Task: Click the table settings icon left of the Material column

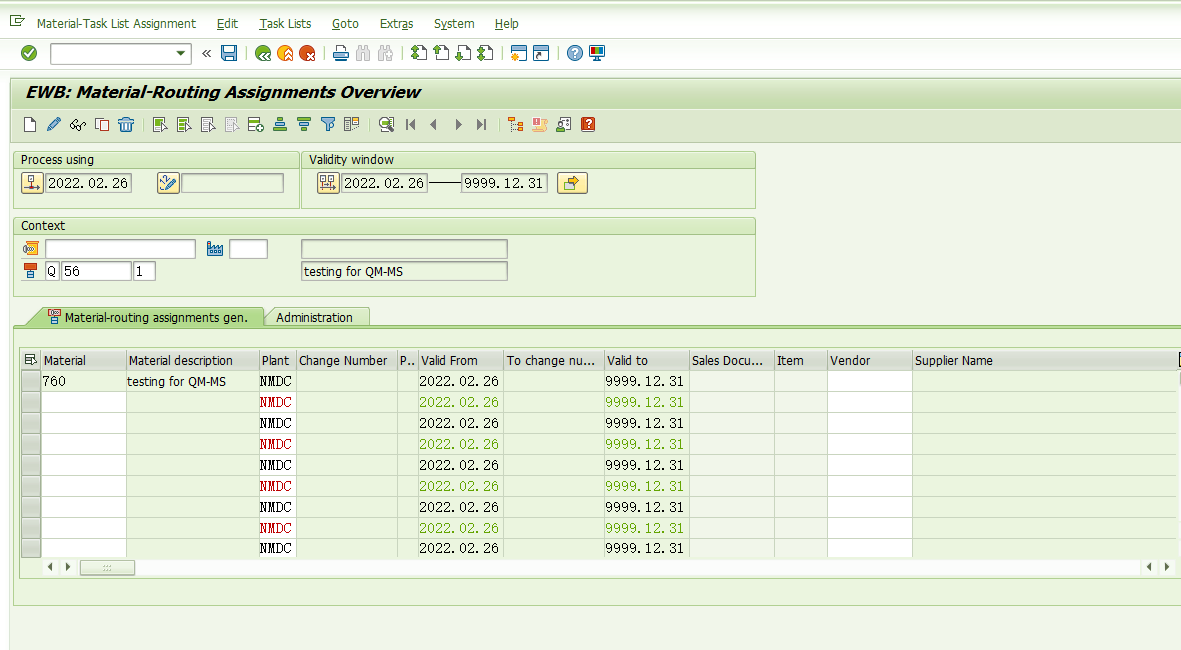Action: [x=30, y=360]
